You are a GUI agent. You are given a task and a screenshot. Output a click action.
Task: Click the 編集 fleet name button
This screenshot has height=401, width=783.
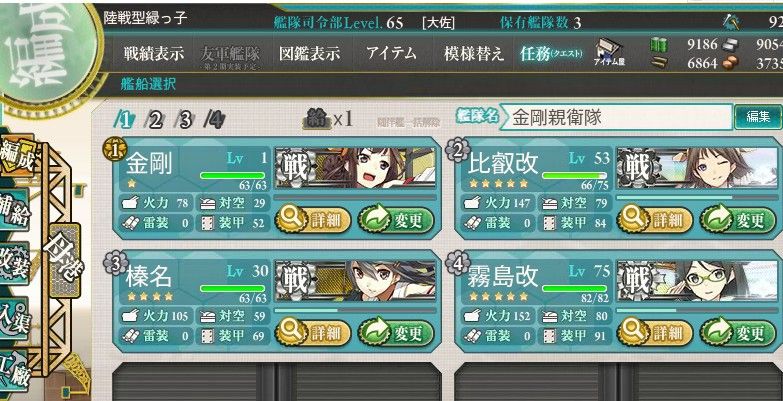pyautogui.click(x=758, y=117)
